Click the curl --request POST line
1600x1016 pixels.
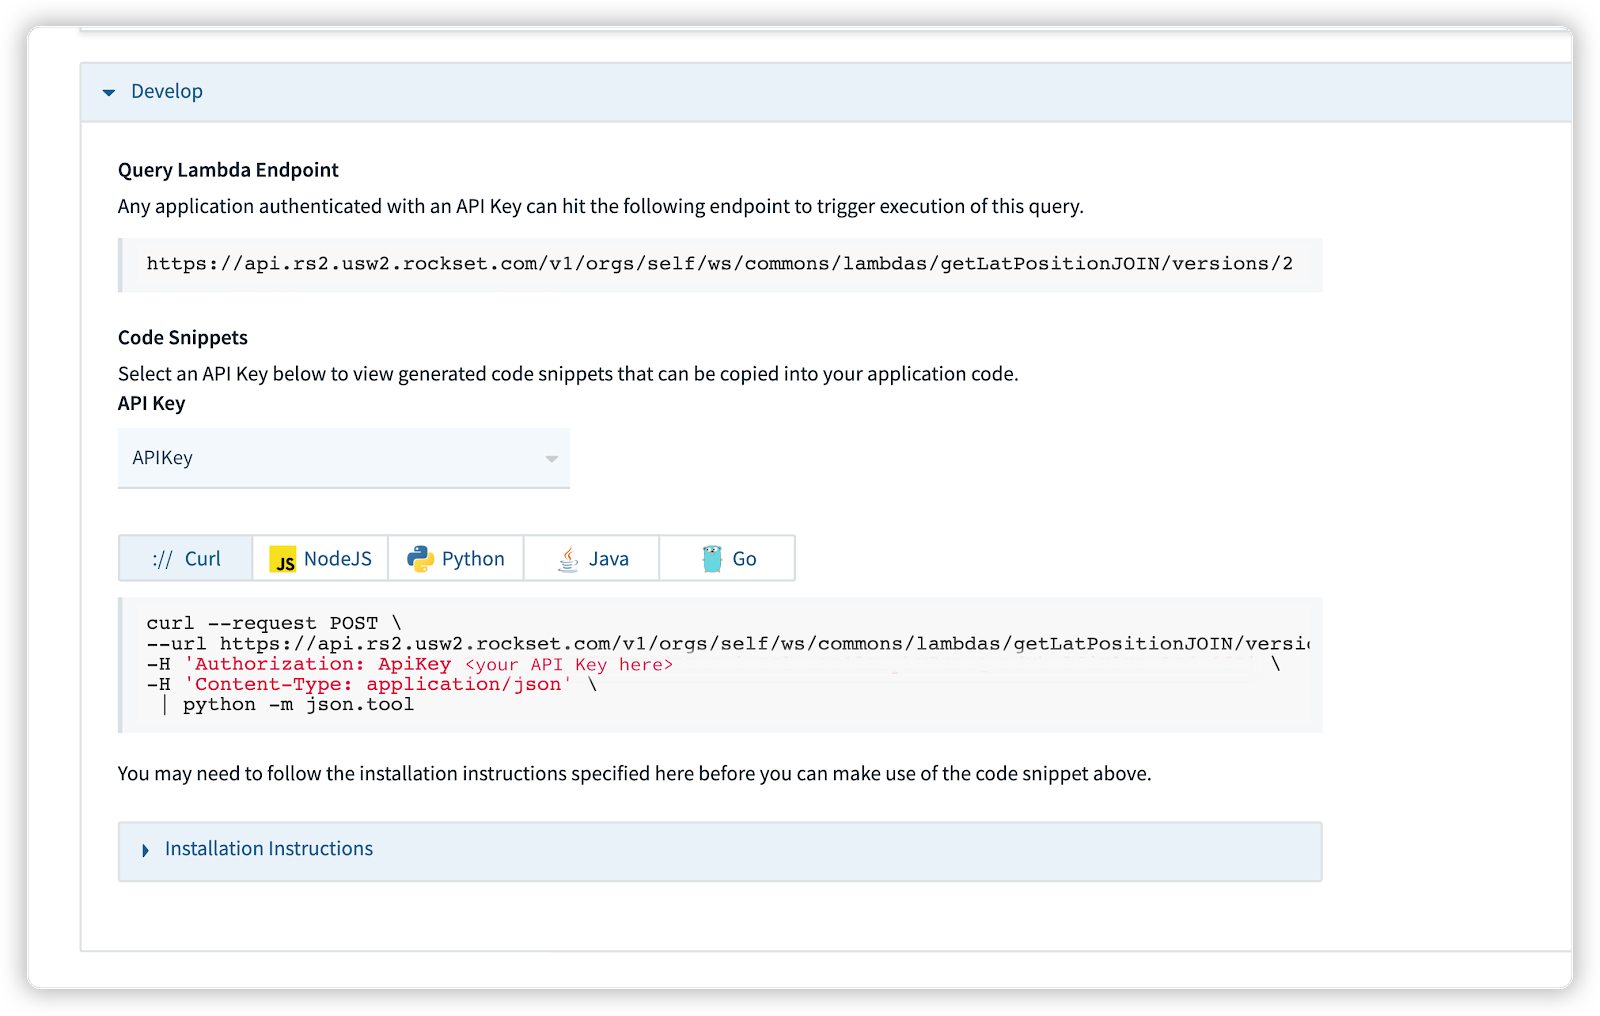tap(273, 623)
